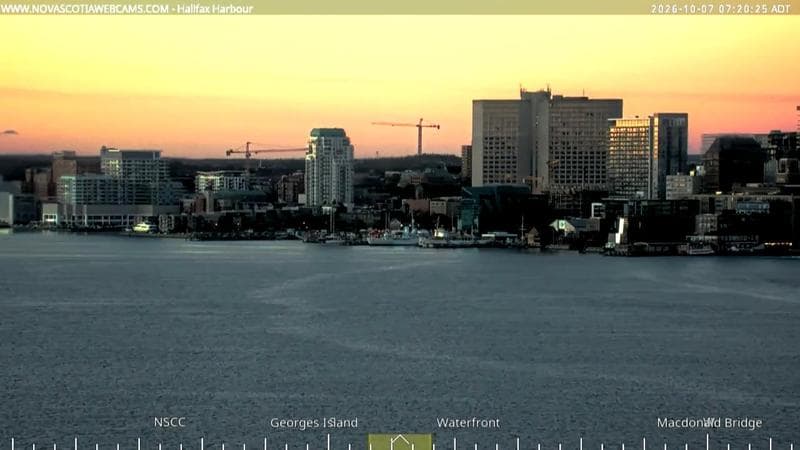
Task: Click the date and time stamp
Action: click(720, 9)
